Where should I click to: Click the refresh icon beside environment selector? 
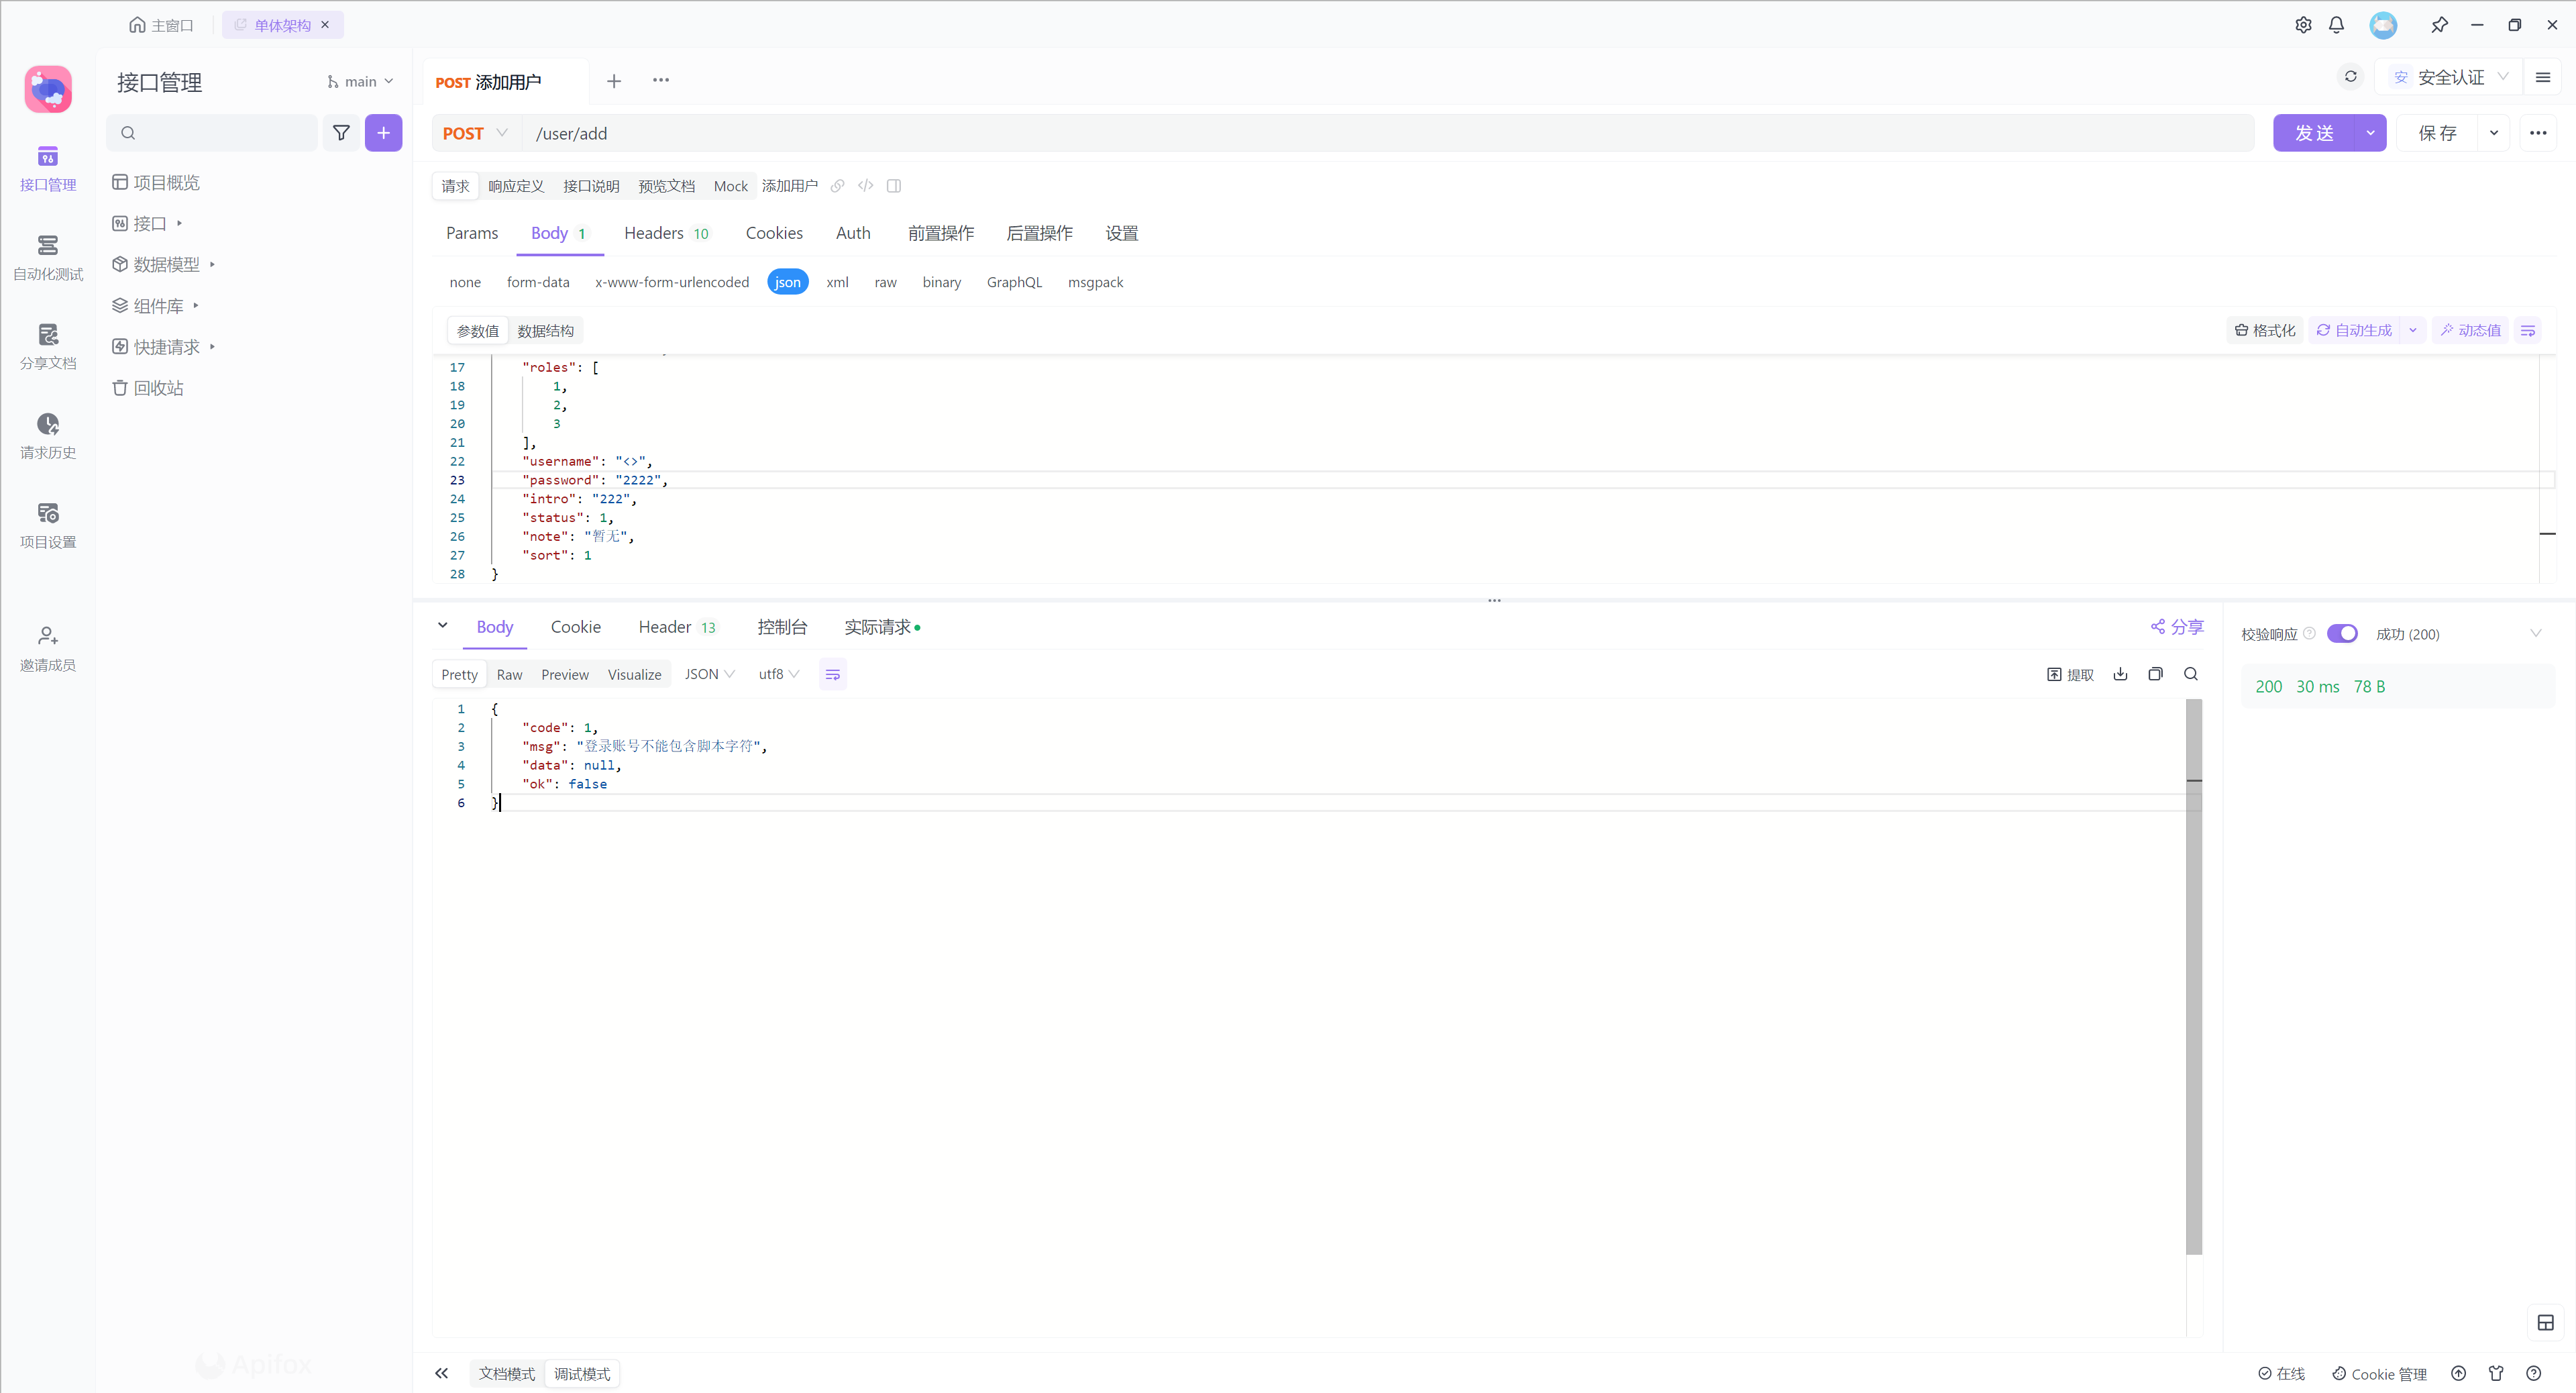coord(2351,77)
